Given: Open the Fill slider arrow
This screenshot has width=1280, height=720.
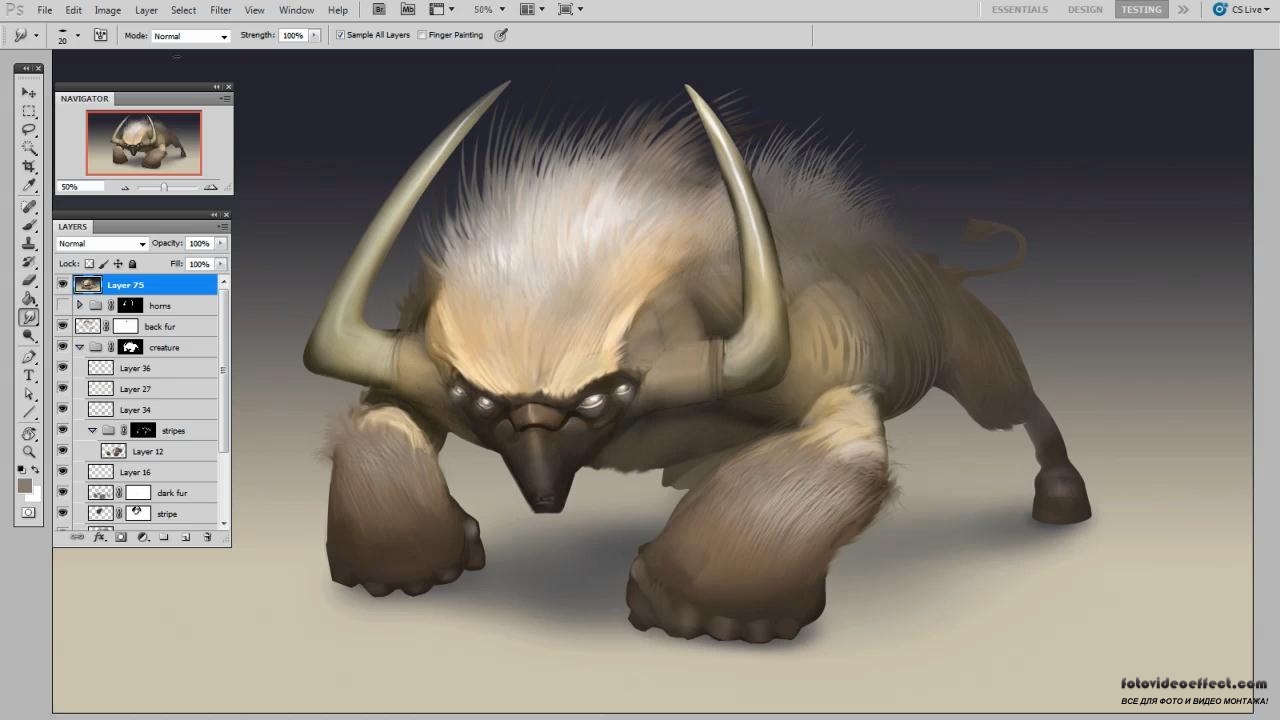Looking at the screenshot, I should (x=221, y=264).
